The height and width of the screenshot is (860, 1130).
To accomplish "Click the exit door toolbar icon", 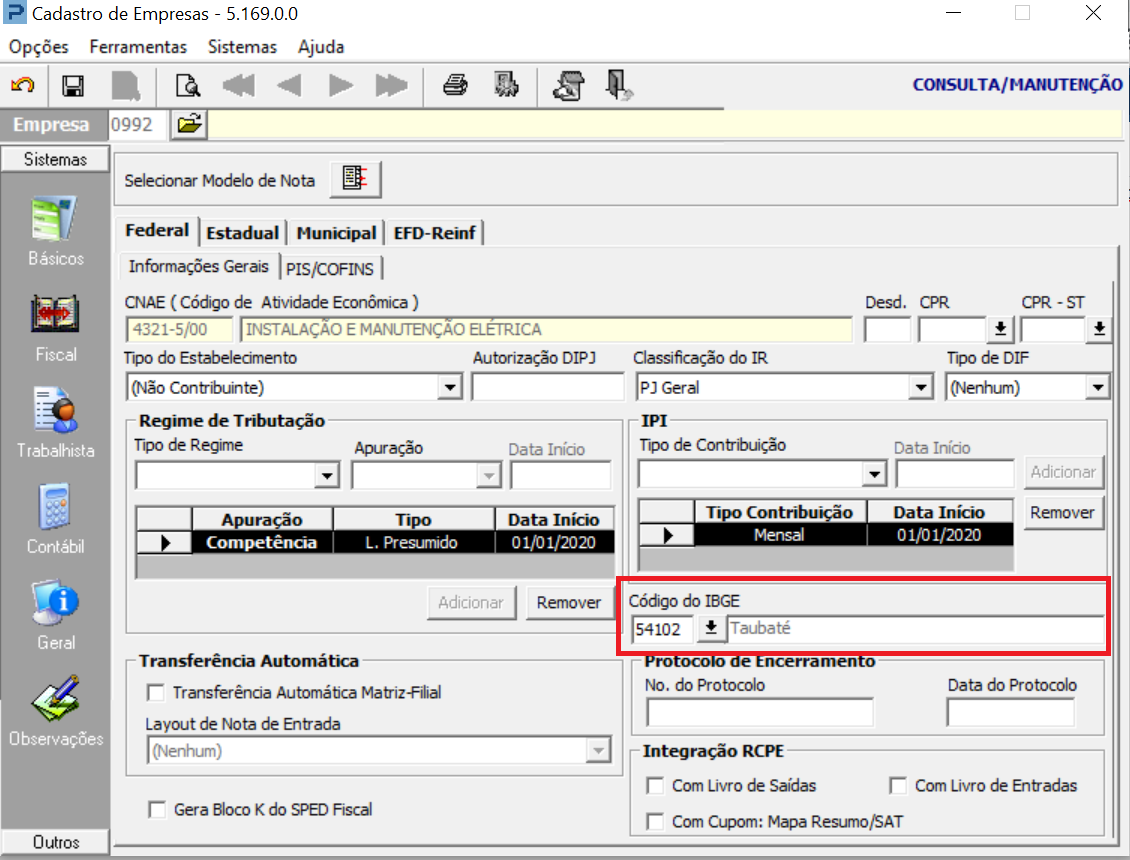I will coord(618,85).
